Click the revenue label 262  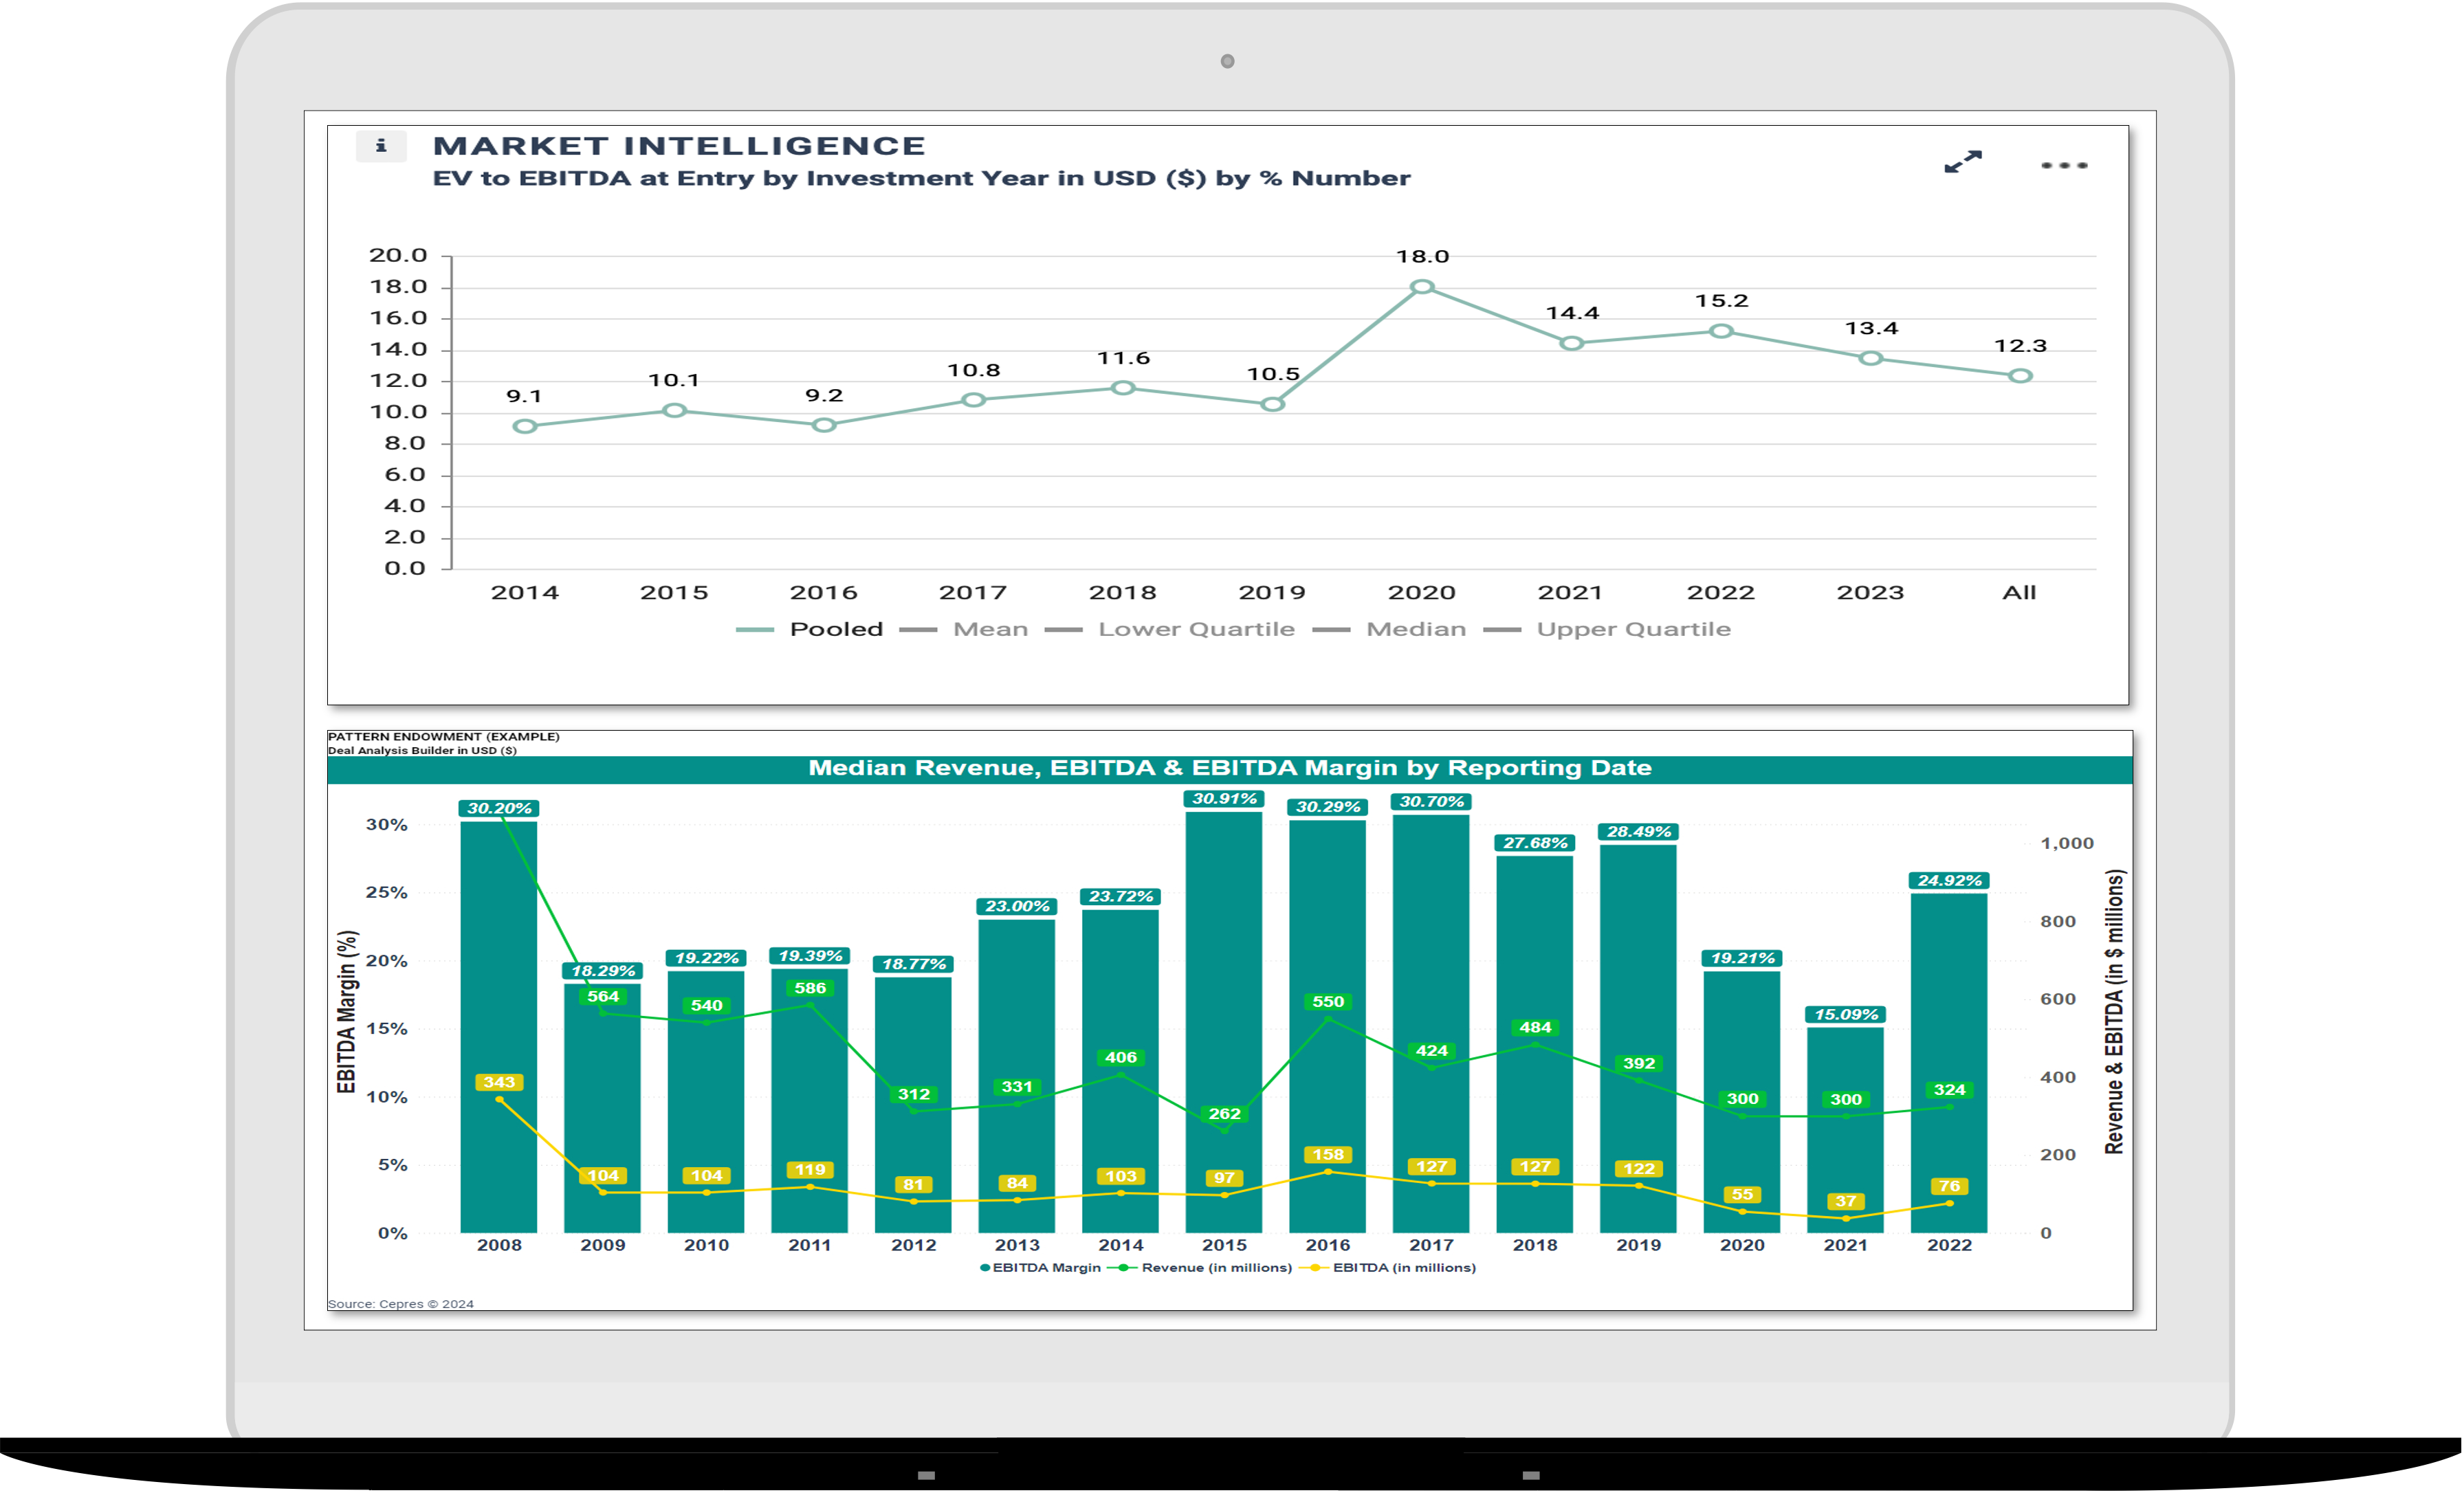tap(1224, 1113)
